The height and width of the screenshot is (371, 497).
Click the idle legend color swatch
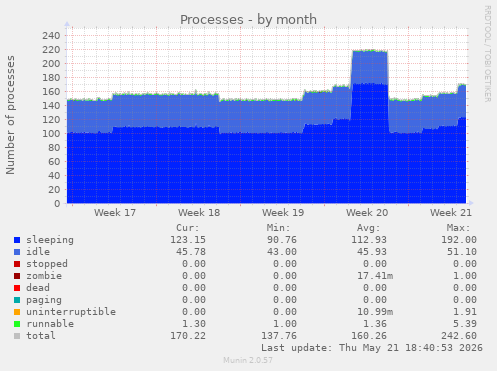(17, 252)
